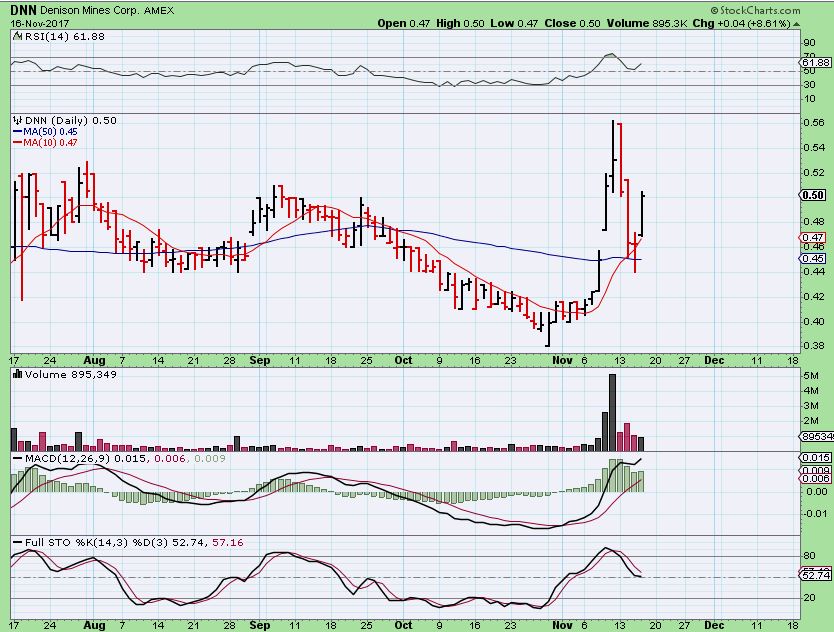The height and width of the screenshot is (632, 834).
Task: Click the DNN ticker symbol title
Action: (x=26, y=9)
